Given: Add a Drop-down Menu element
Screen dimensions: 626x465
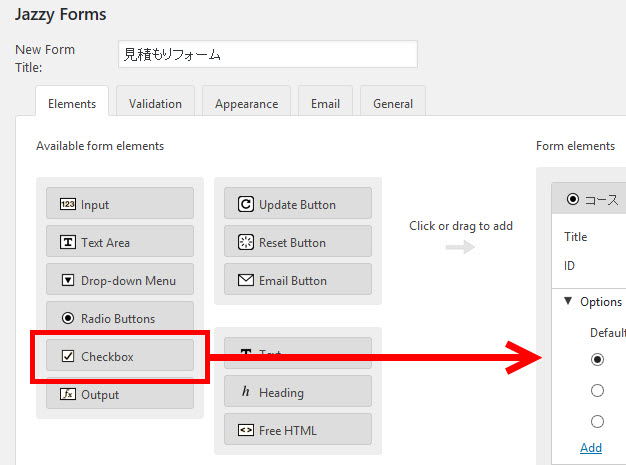Looking at the screenshot, I should click(120, 279).
